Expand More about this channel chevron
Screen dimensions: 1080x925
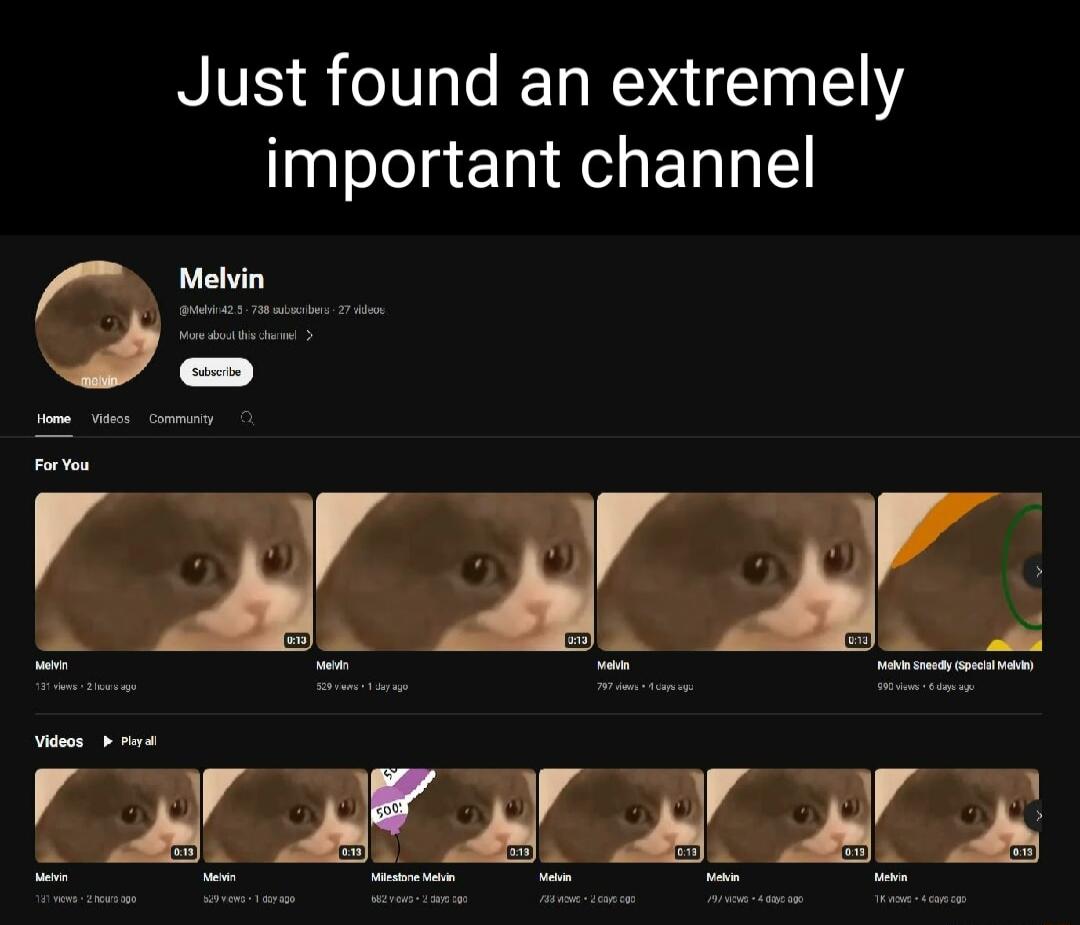click(x=309, y=335)
